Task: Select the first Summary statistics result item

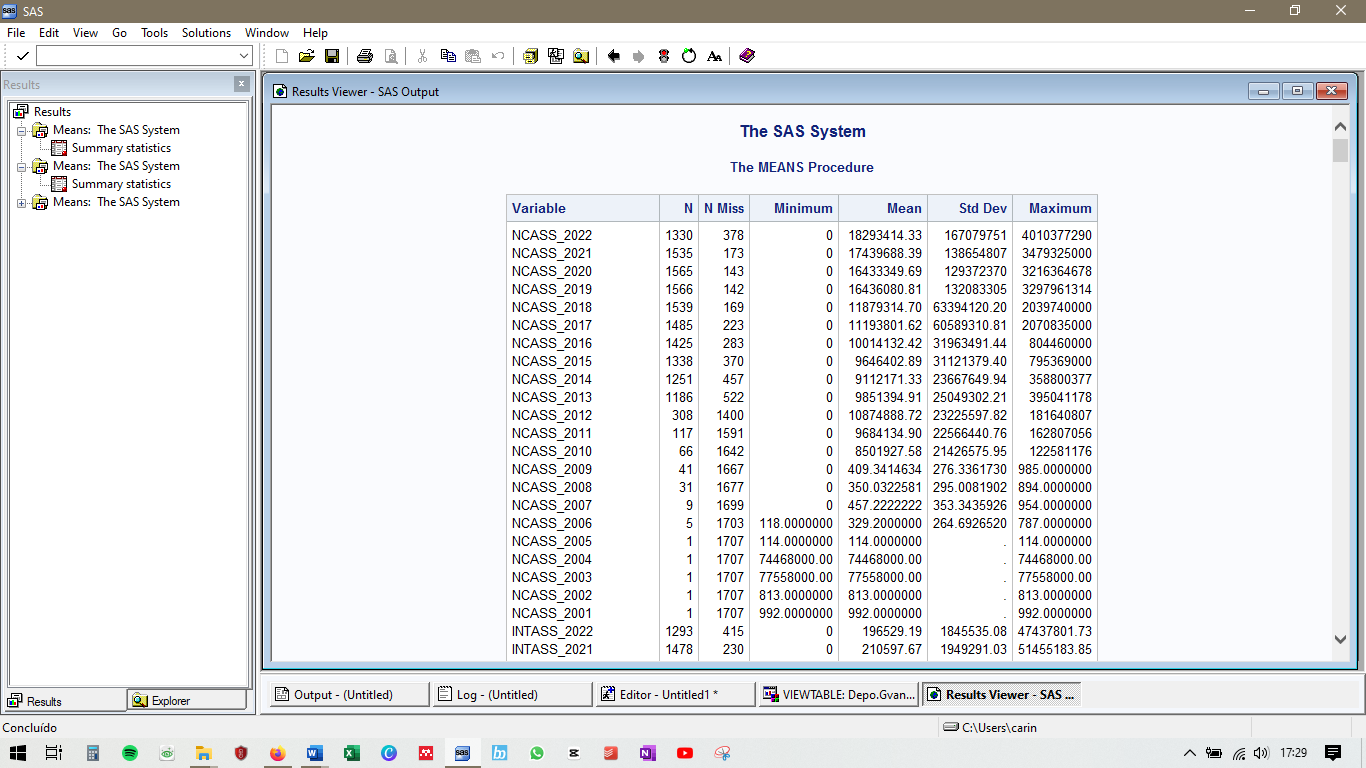Action: pyautogui.click(x=121, y=147)
